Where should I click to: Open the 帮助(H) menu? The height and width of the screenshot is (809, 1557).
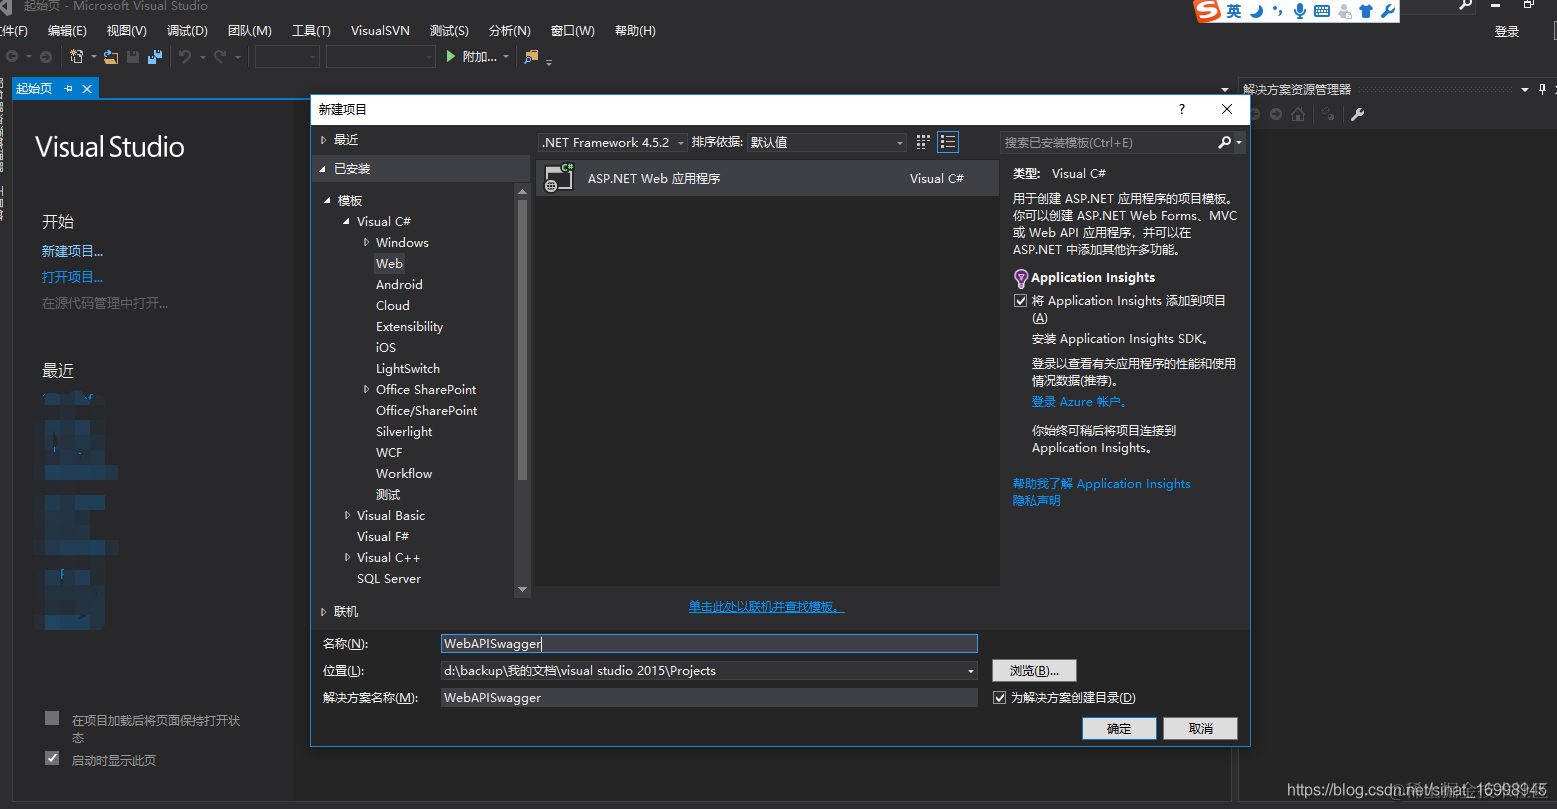coord(635,31)
